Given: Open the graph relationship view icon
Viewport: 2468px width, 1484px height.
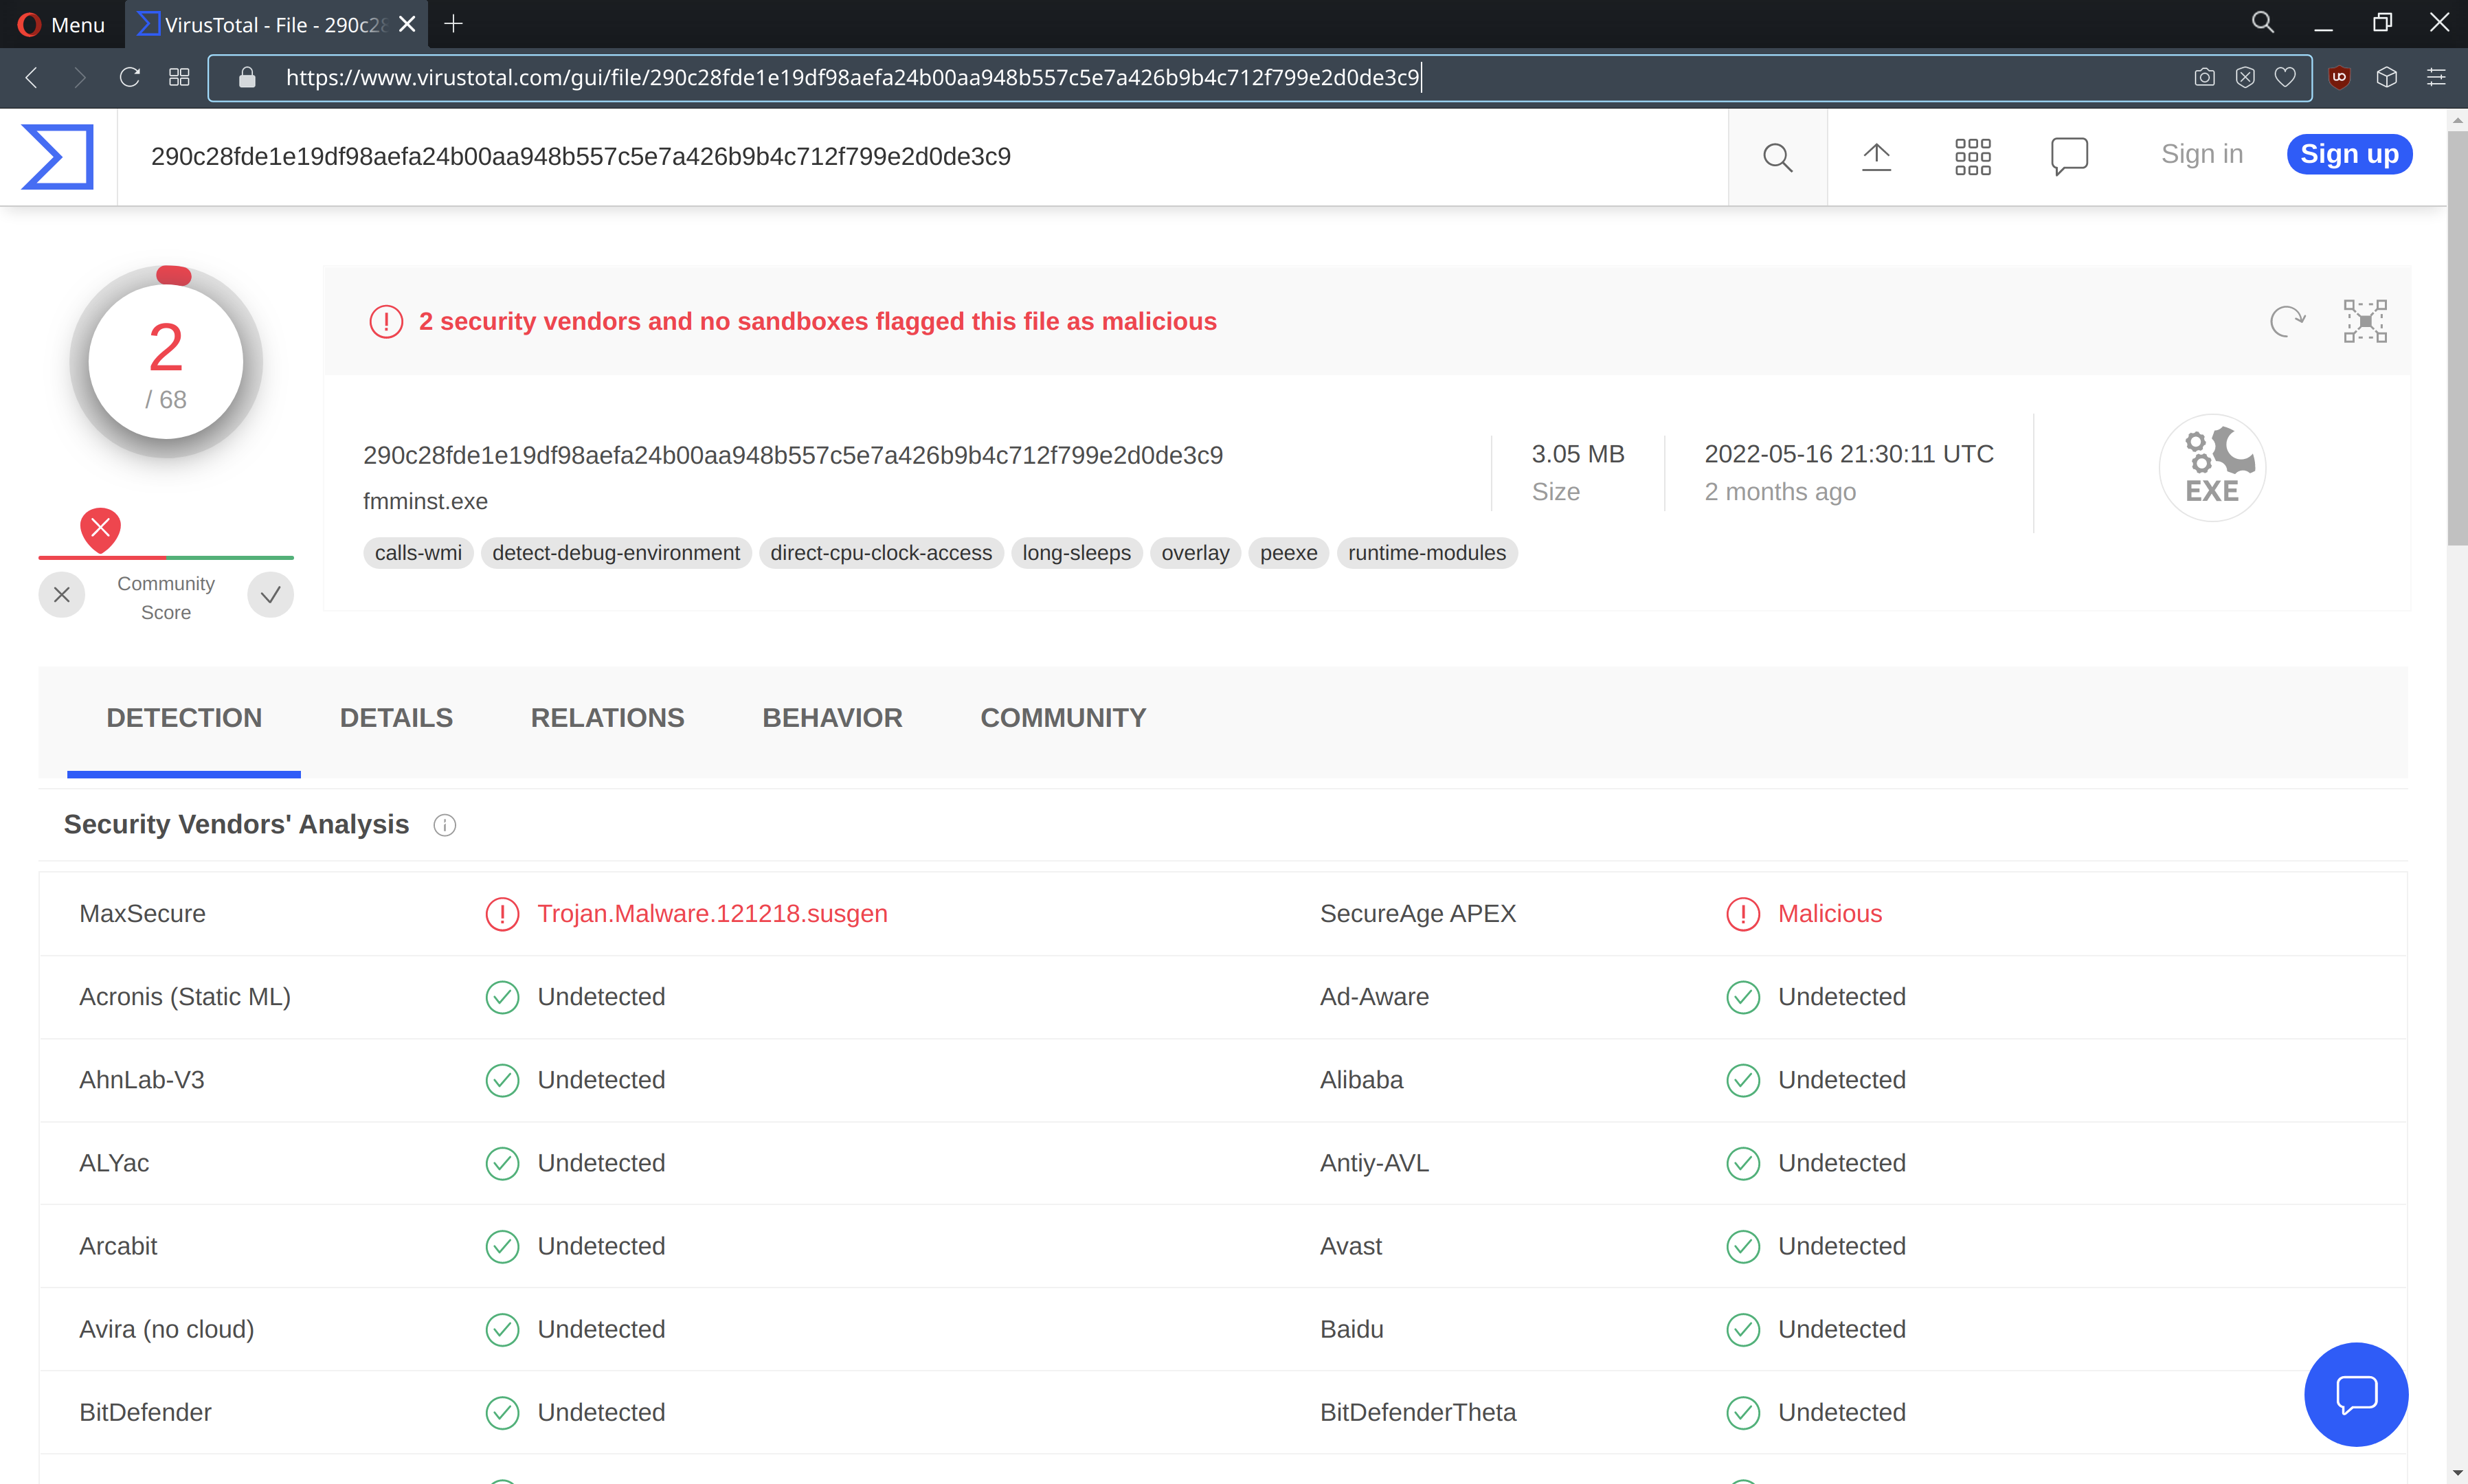Looking at the screenshot, I should (x=2365, y=321).
